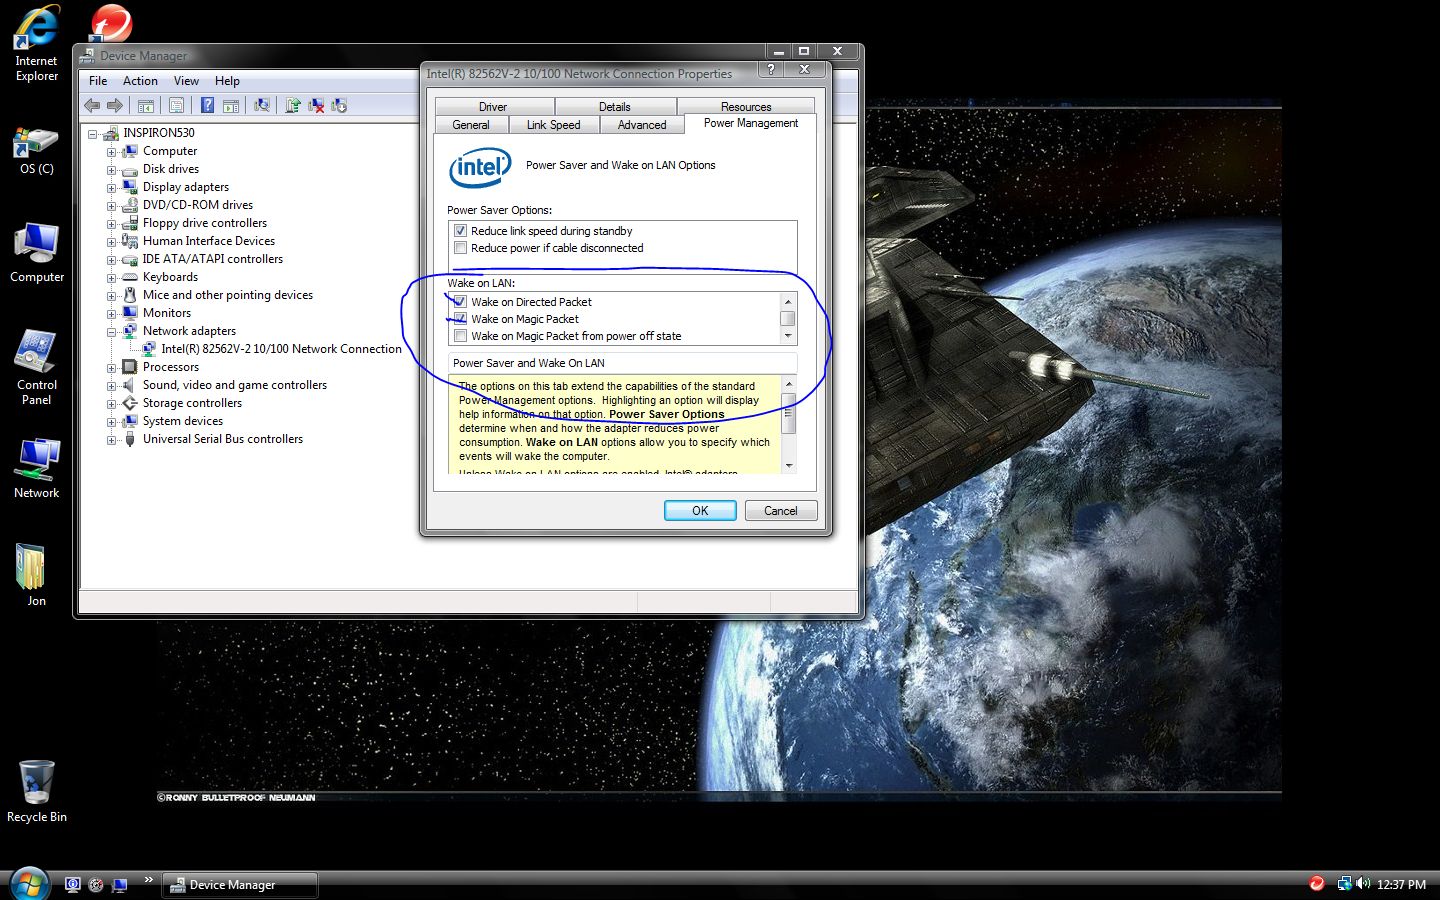Click the Update Driver Software toolbar icon
This screenshot has width=1440, height=900.
point(293,105)
